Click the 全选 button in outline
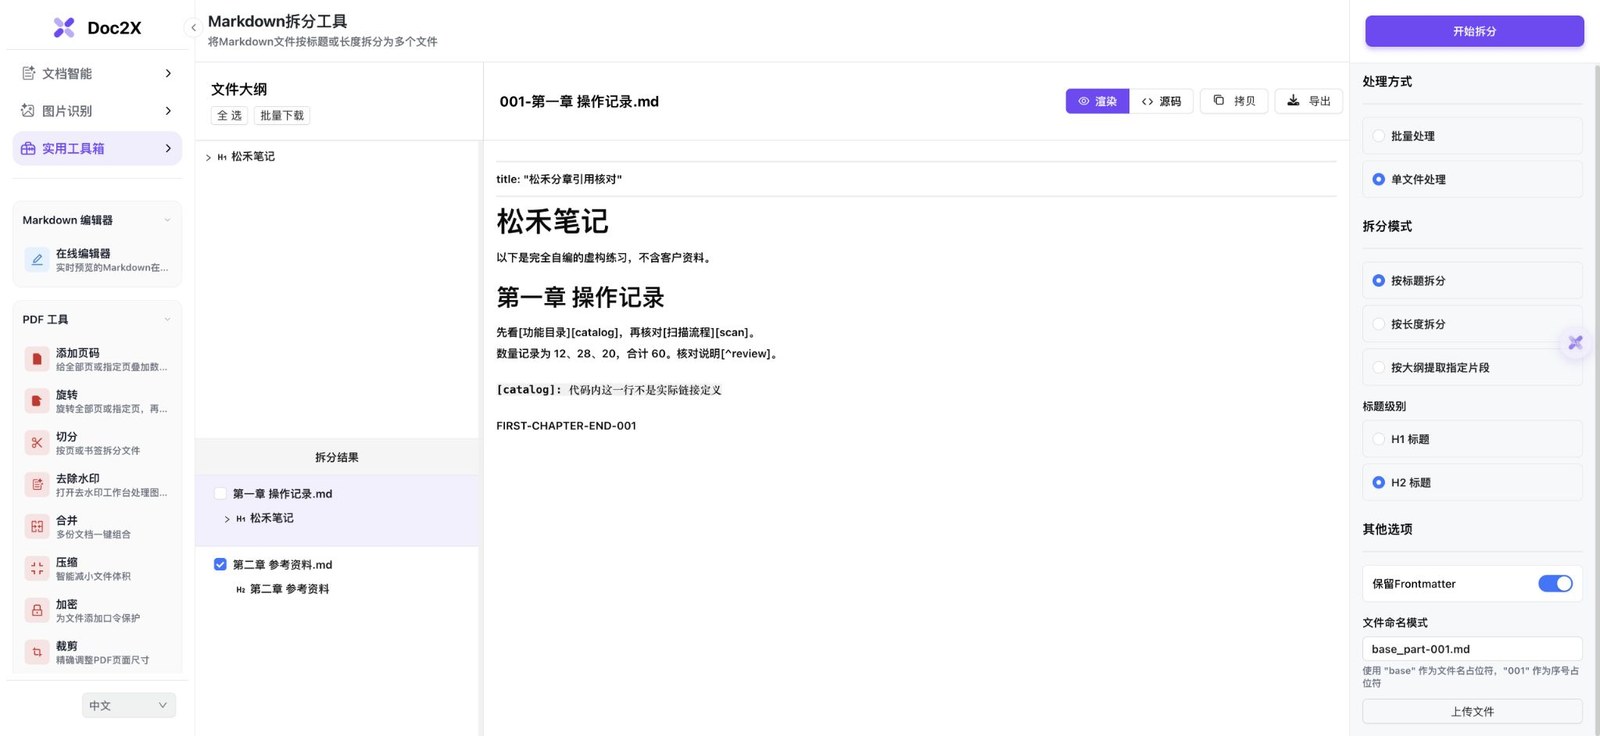Viewport: 1600px width, 736px height. click(x=230, y=116)
